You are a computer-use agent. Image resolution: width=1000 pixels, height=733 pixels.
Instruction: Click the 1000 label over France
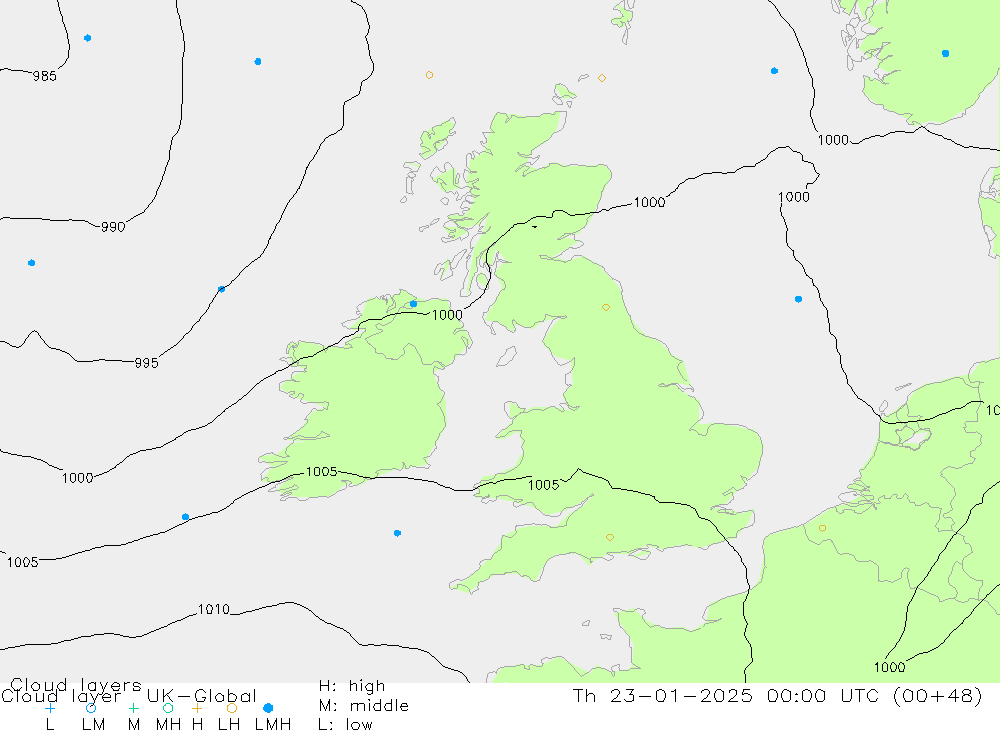(889, 667)
